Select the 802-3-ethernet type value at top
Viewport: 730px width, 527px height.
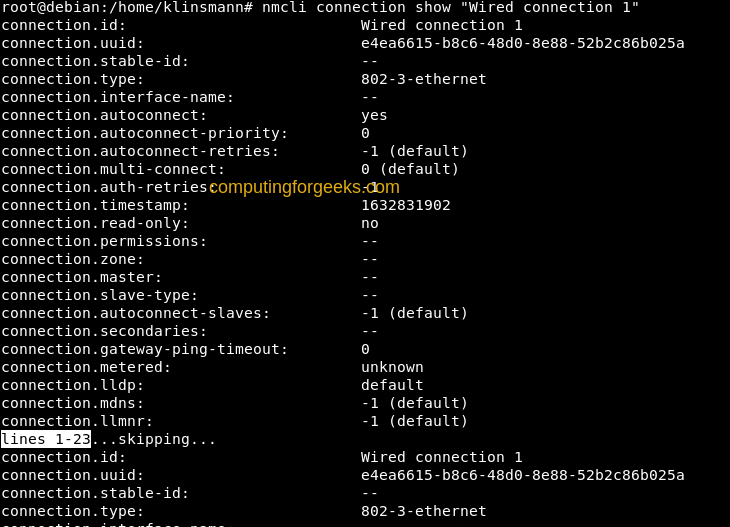click(x=423, y=79)
